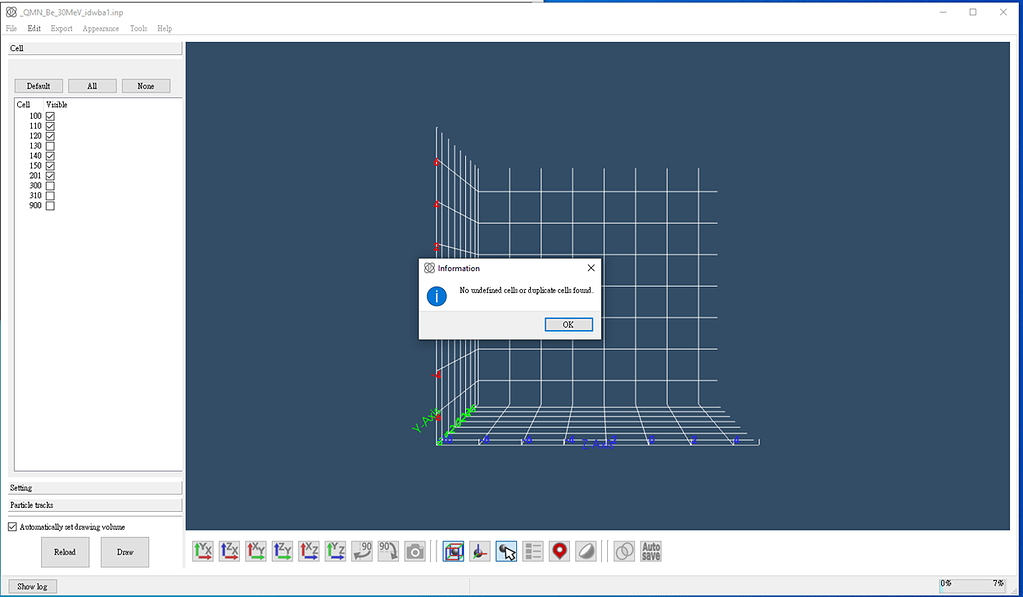The width and height of the screenshot is (1023, 597).
Task: Toggle the bounding box grid display icon
Action: pyautogui.click(x=453, y=551)
